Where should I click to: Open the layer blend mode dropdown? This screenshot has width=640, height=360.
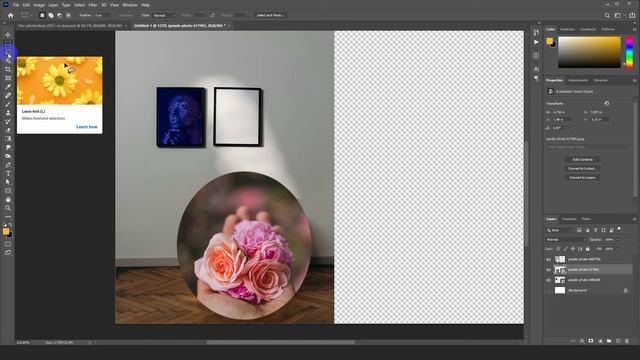tap(566, 240)
